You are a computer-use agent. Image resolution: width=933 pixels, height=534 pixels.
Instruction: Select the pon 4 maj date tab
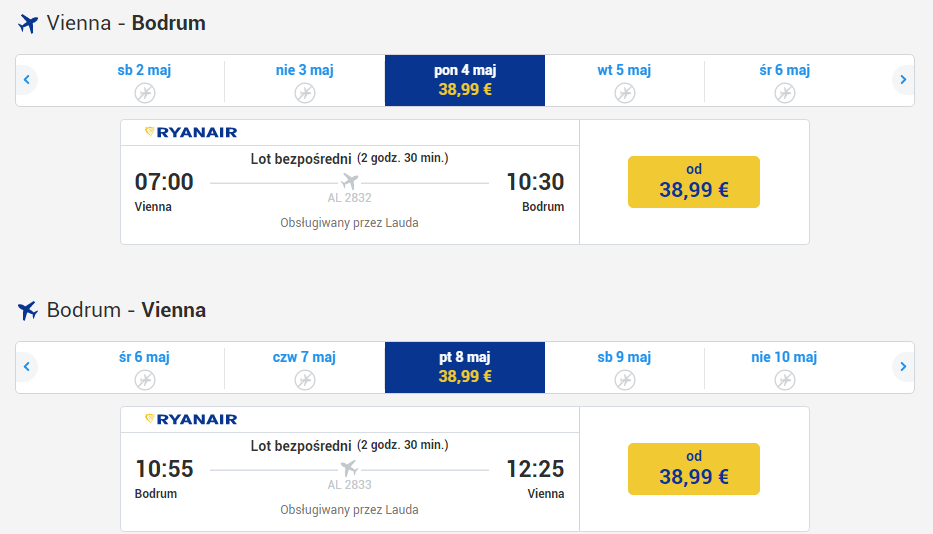465,80
